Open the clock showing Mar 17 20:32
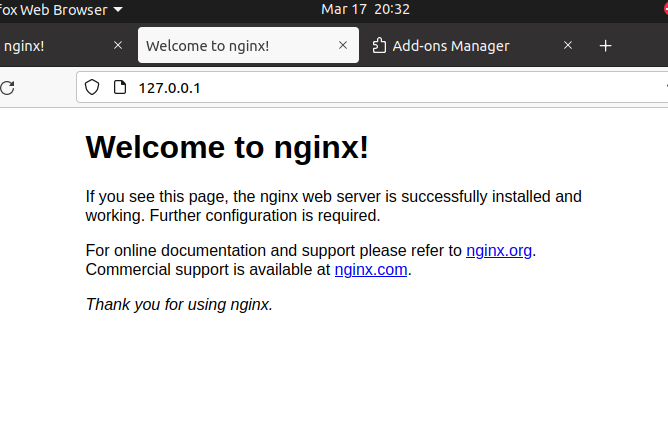Screen dimensions: 668x447 (366, 9)
